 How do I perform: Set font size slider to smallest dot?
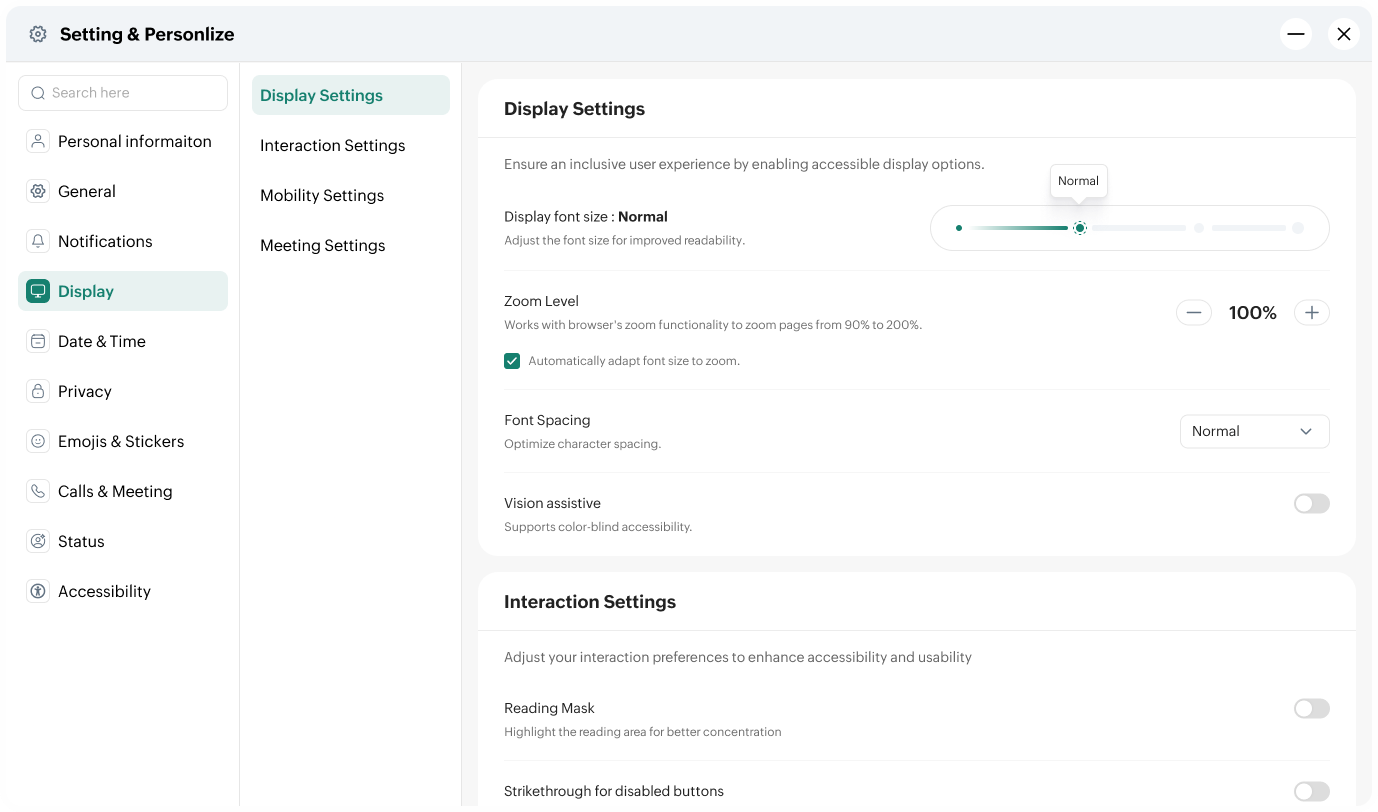[x=959, y=228]
